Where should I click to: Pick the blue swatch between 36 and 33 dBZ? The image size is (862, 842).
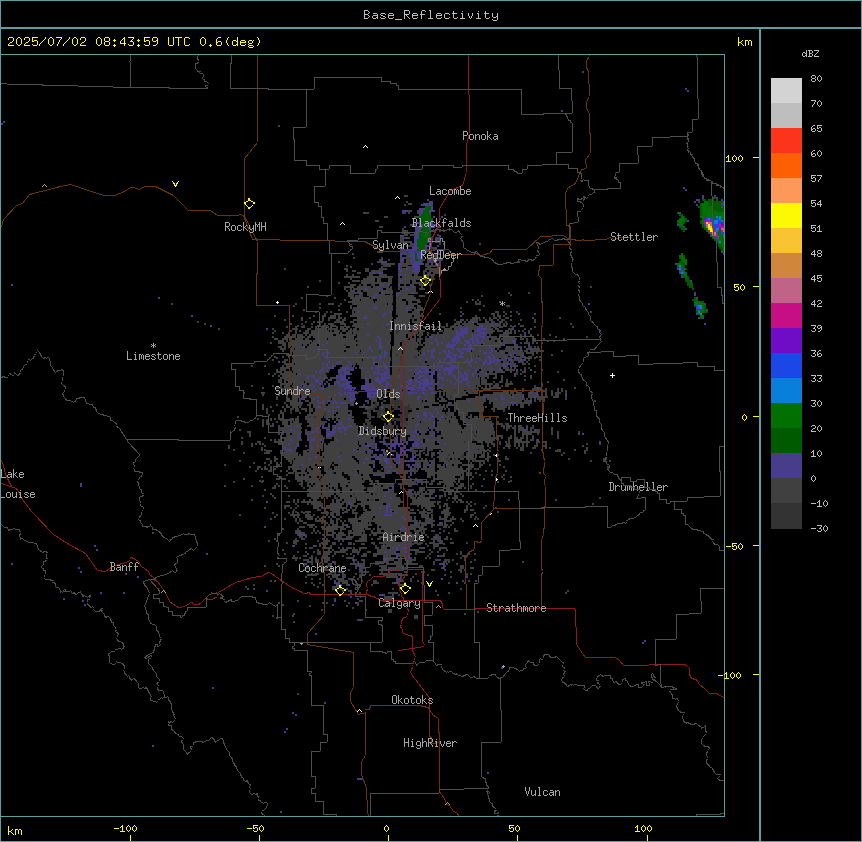point(786,366)
